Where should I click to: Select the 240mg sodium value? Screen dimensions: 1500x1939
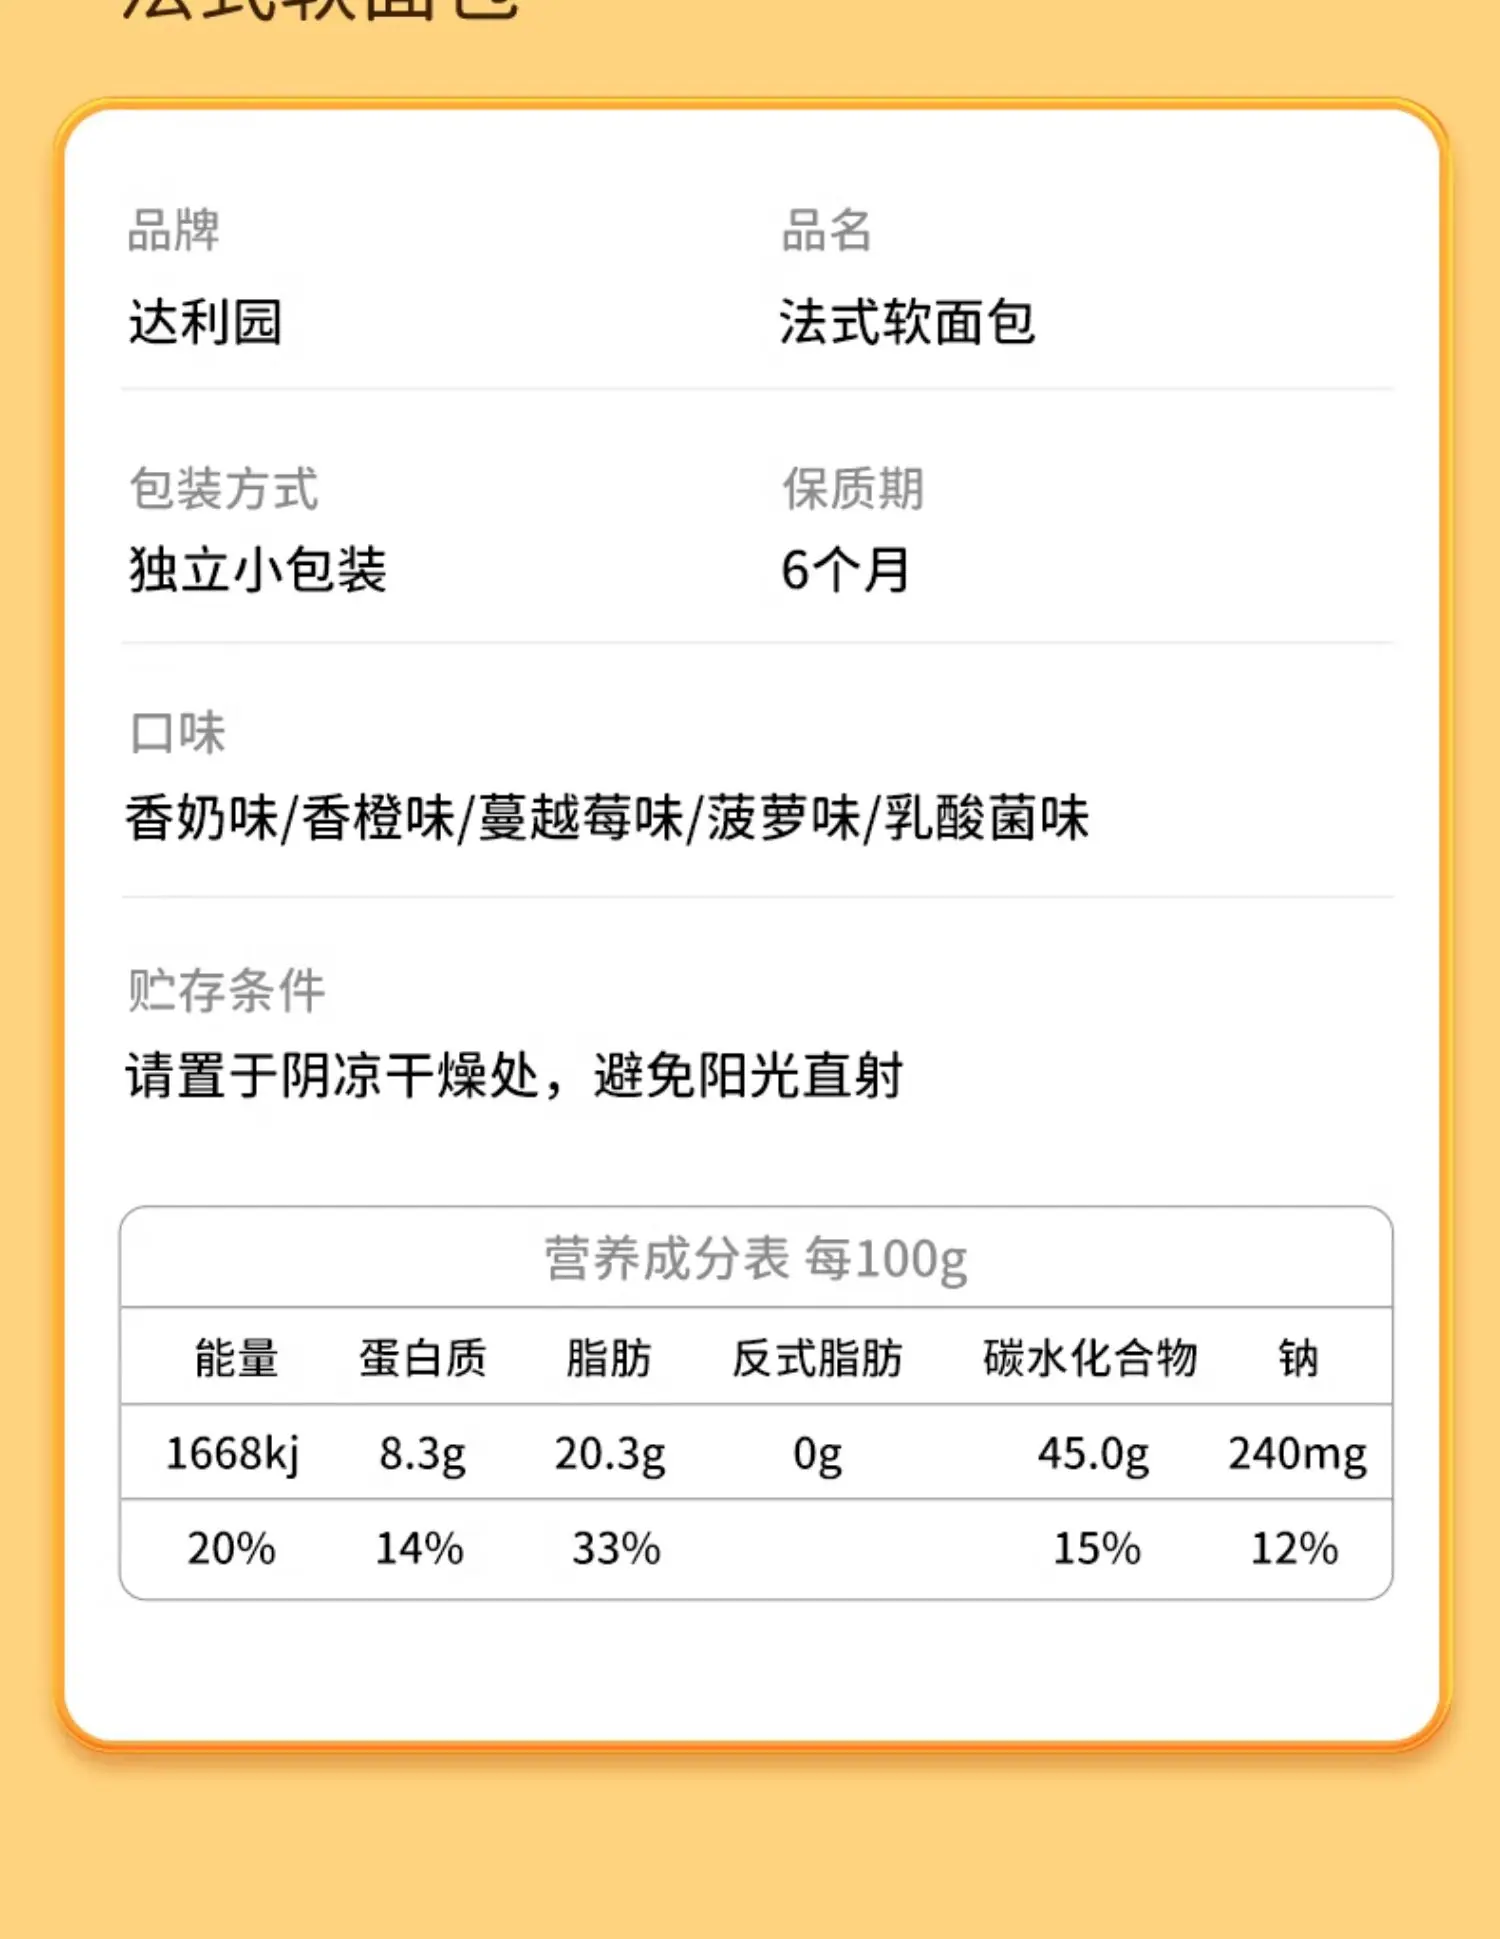pyautogui.click(x=1297, y=1453)
